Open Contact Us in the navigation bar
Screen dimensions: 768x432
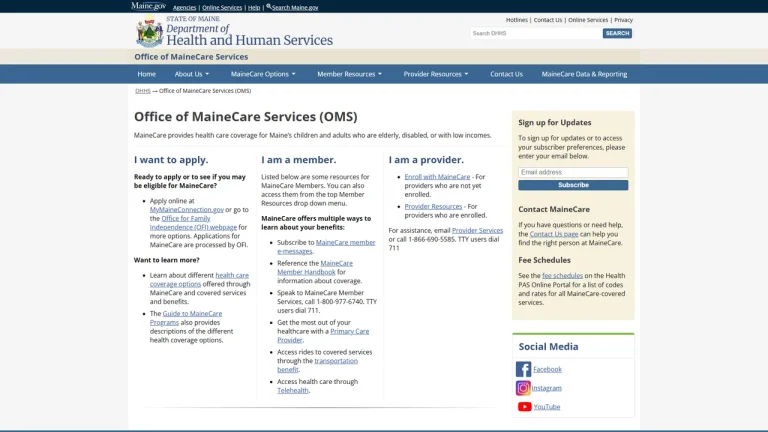click(506, 74)
